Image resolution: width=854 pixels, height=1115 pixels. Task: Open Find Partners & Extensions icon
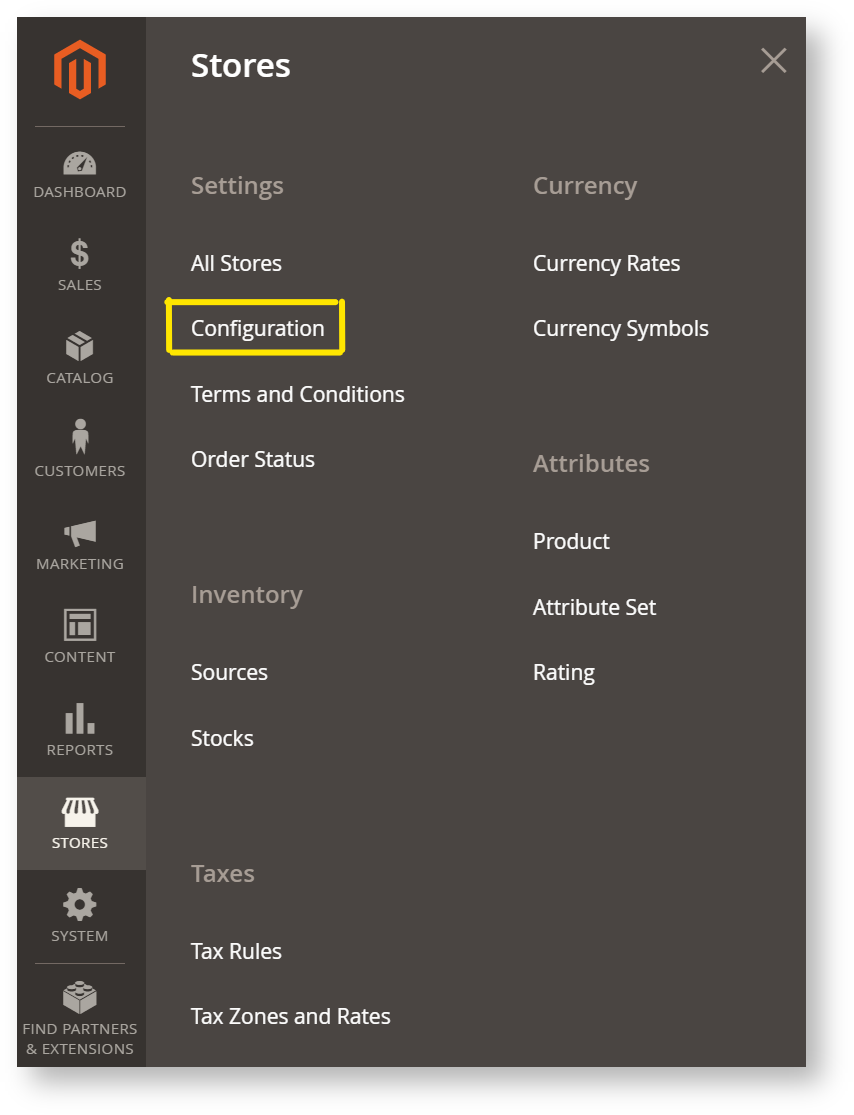80,996
